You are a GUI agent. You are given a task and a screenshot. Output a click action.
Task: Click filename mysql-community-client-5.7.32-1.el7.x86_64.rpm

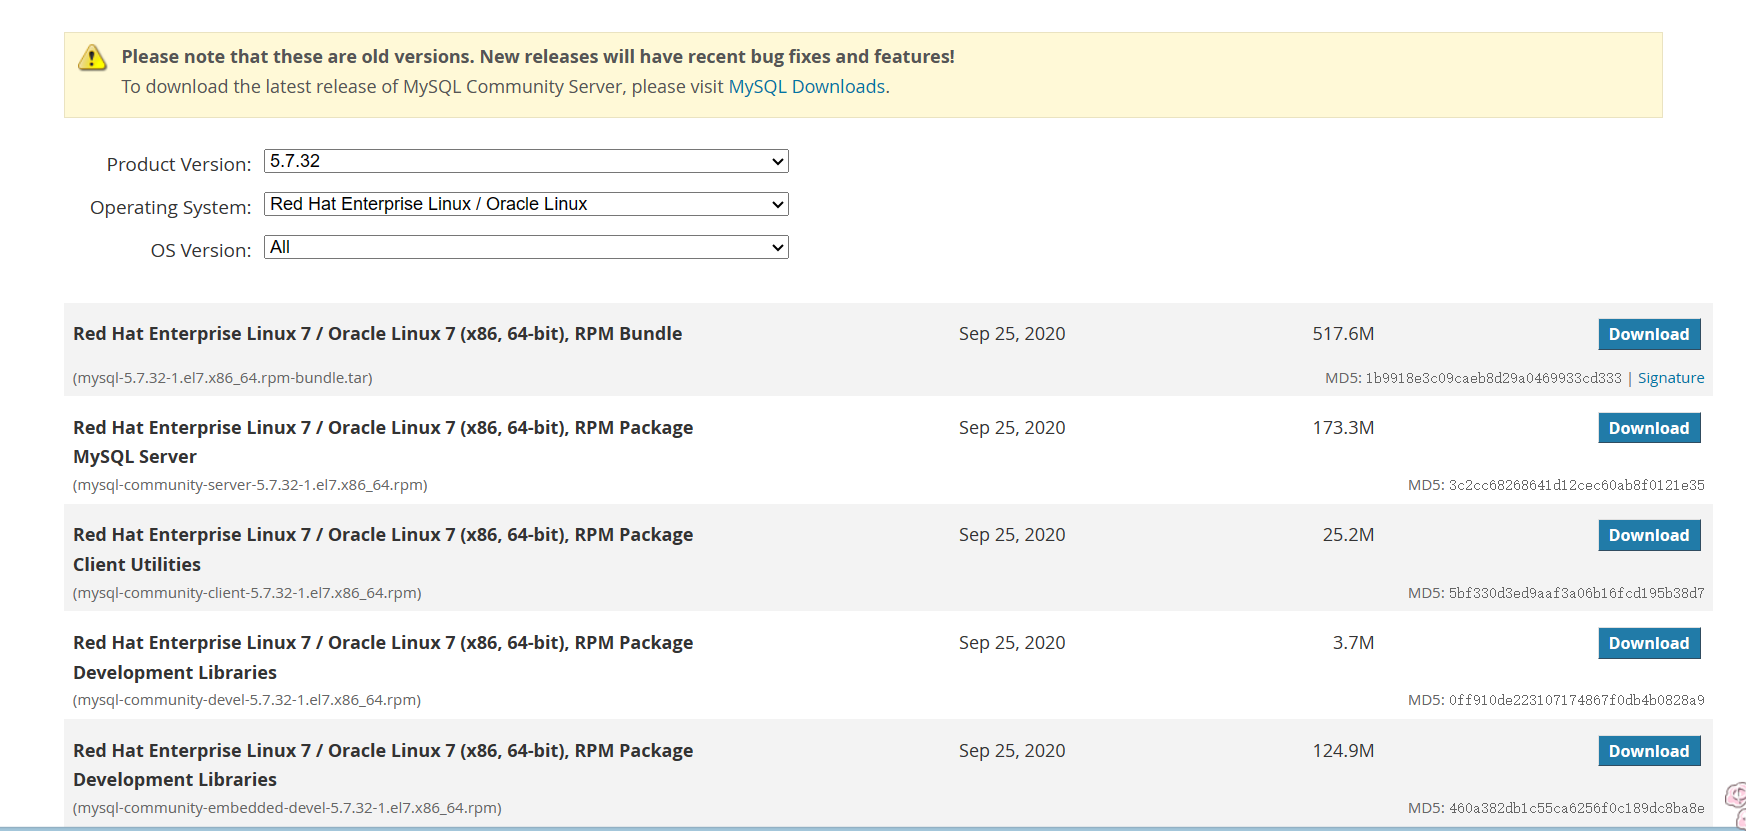pyautogui.click(x=247, y=593)
